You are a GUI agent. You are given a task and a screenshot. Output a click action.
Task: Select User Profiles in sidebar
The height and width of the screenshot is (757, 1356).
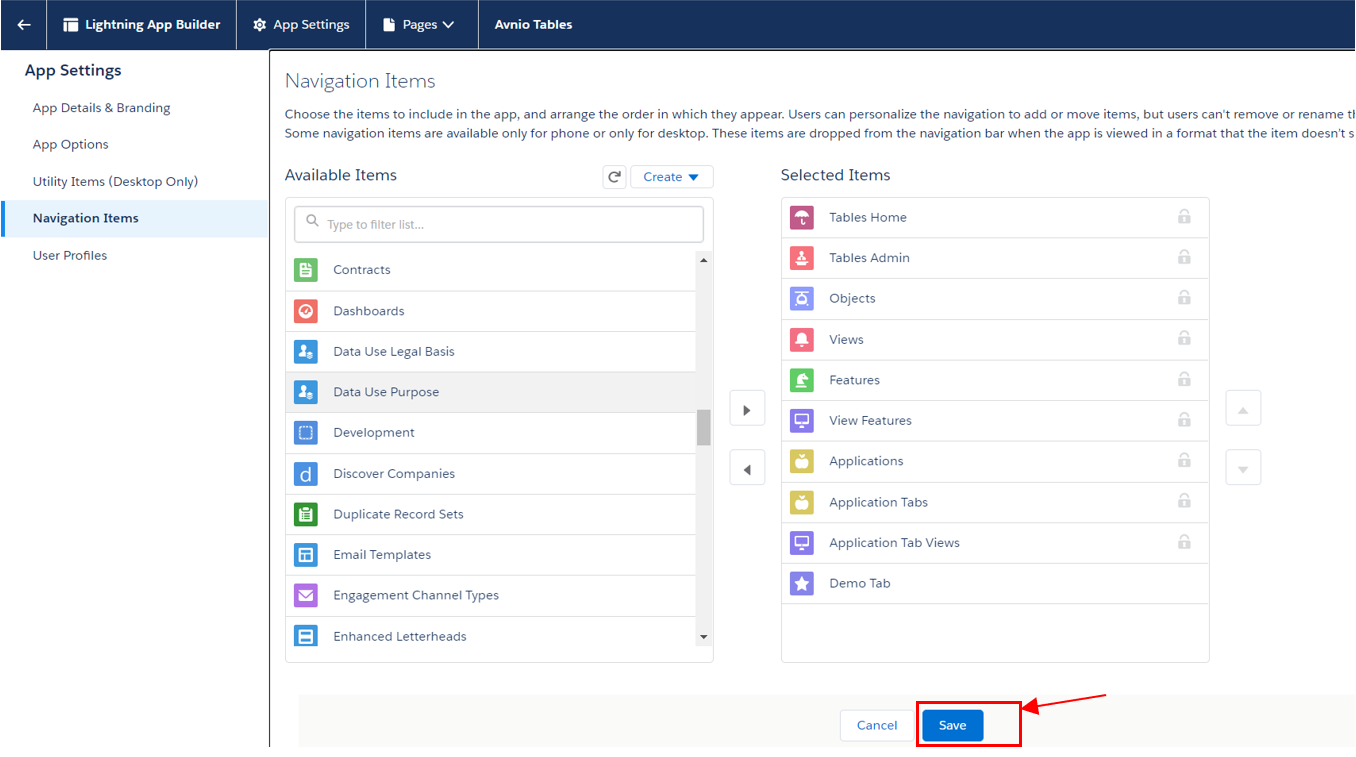(x=70, y=256)
